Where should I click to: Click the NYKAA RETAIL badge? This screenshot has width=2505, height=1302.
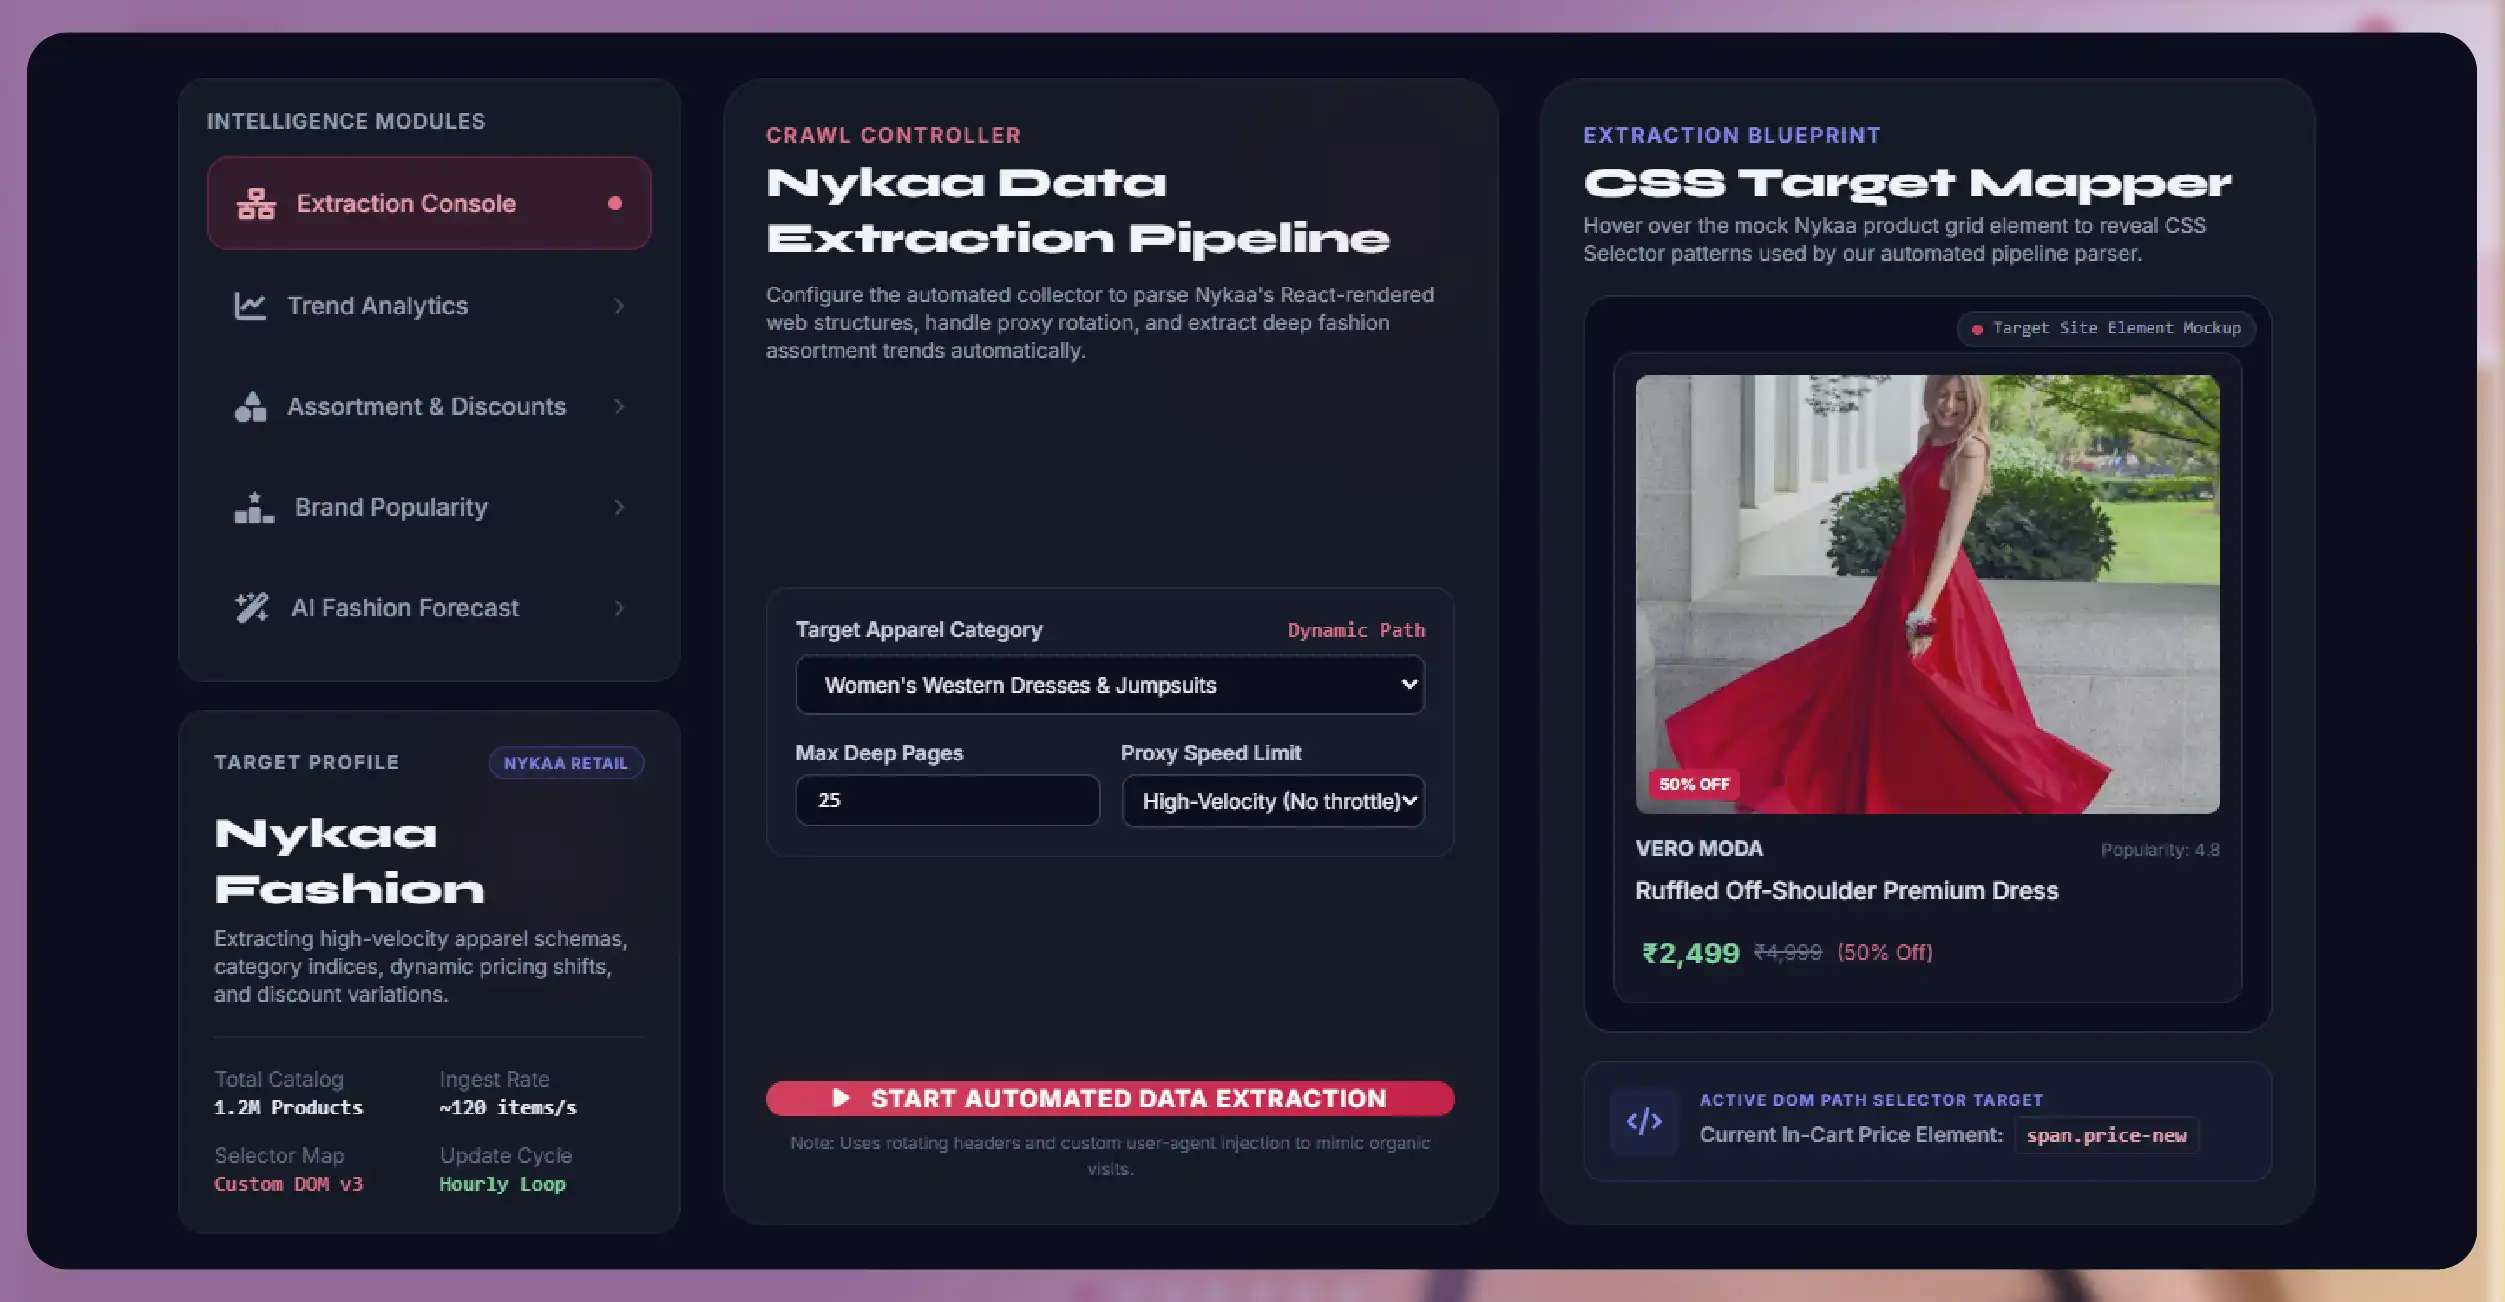tap(566, 763)
